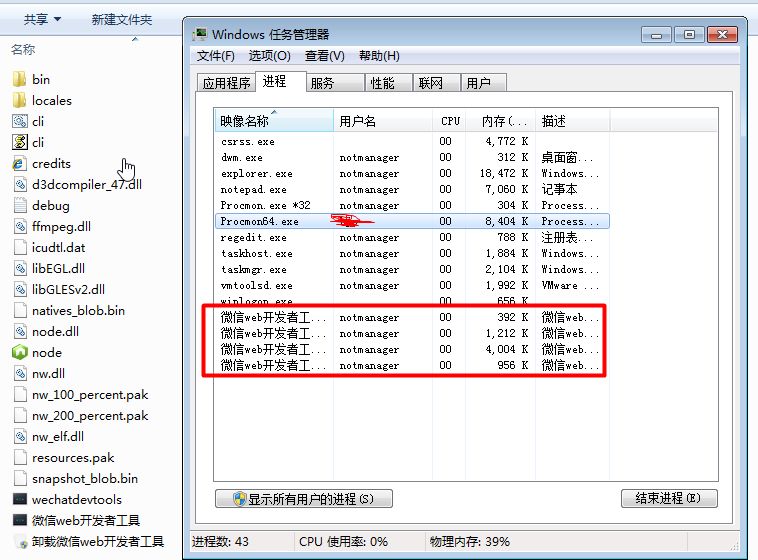This screenshot has height=560, width=758.
Task: Click the nw_100_percent.pak file icon
Action: 19,395
